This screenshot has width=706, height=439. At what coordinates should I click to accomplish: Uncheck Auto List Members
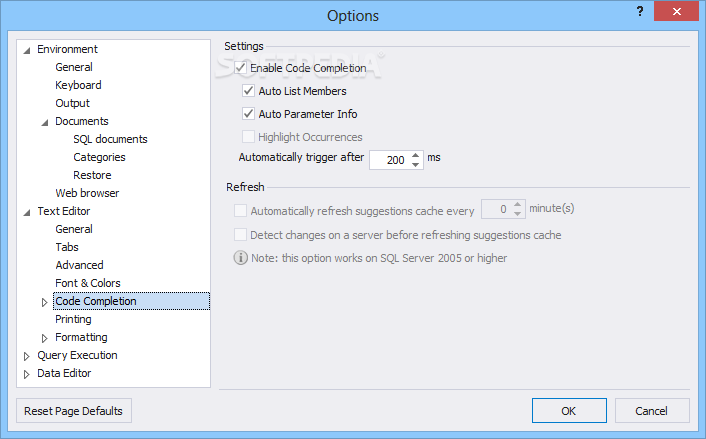pyautogui.click(x=249, y=91)
